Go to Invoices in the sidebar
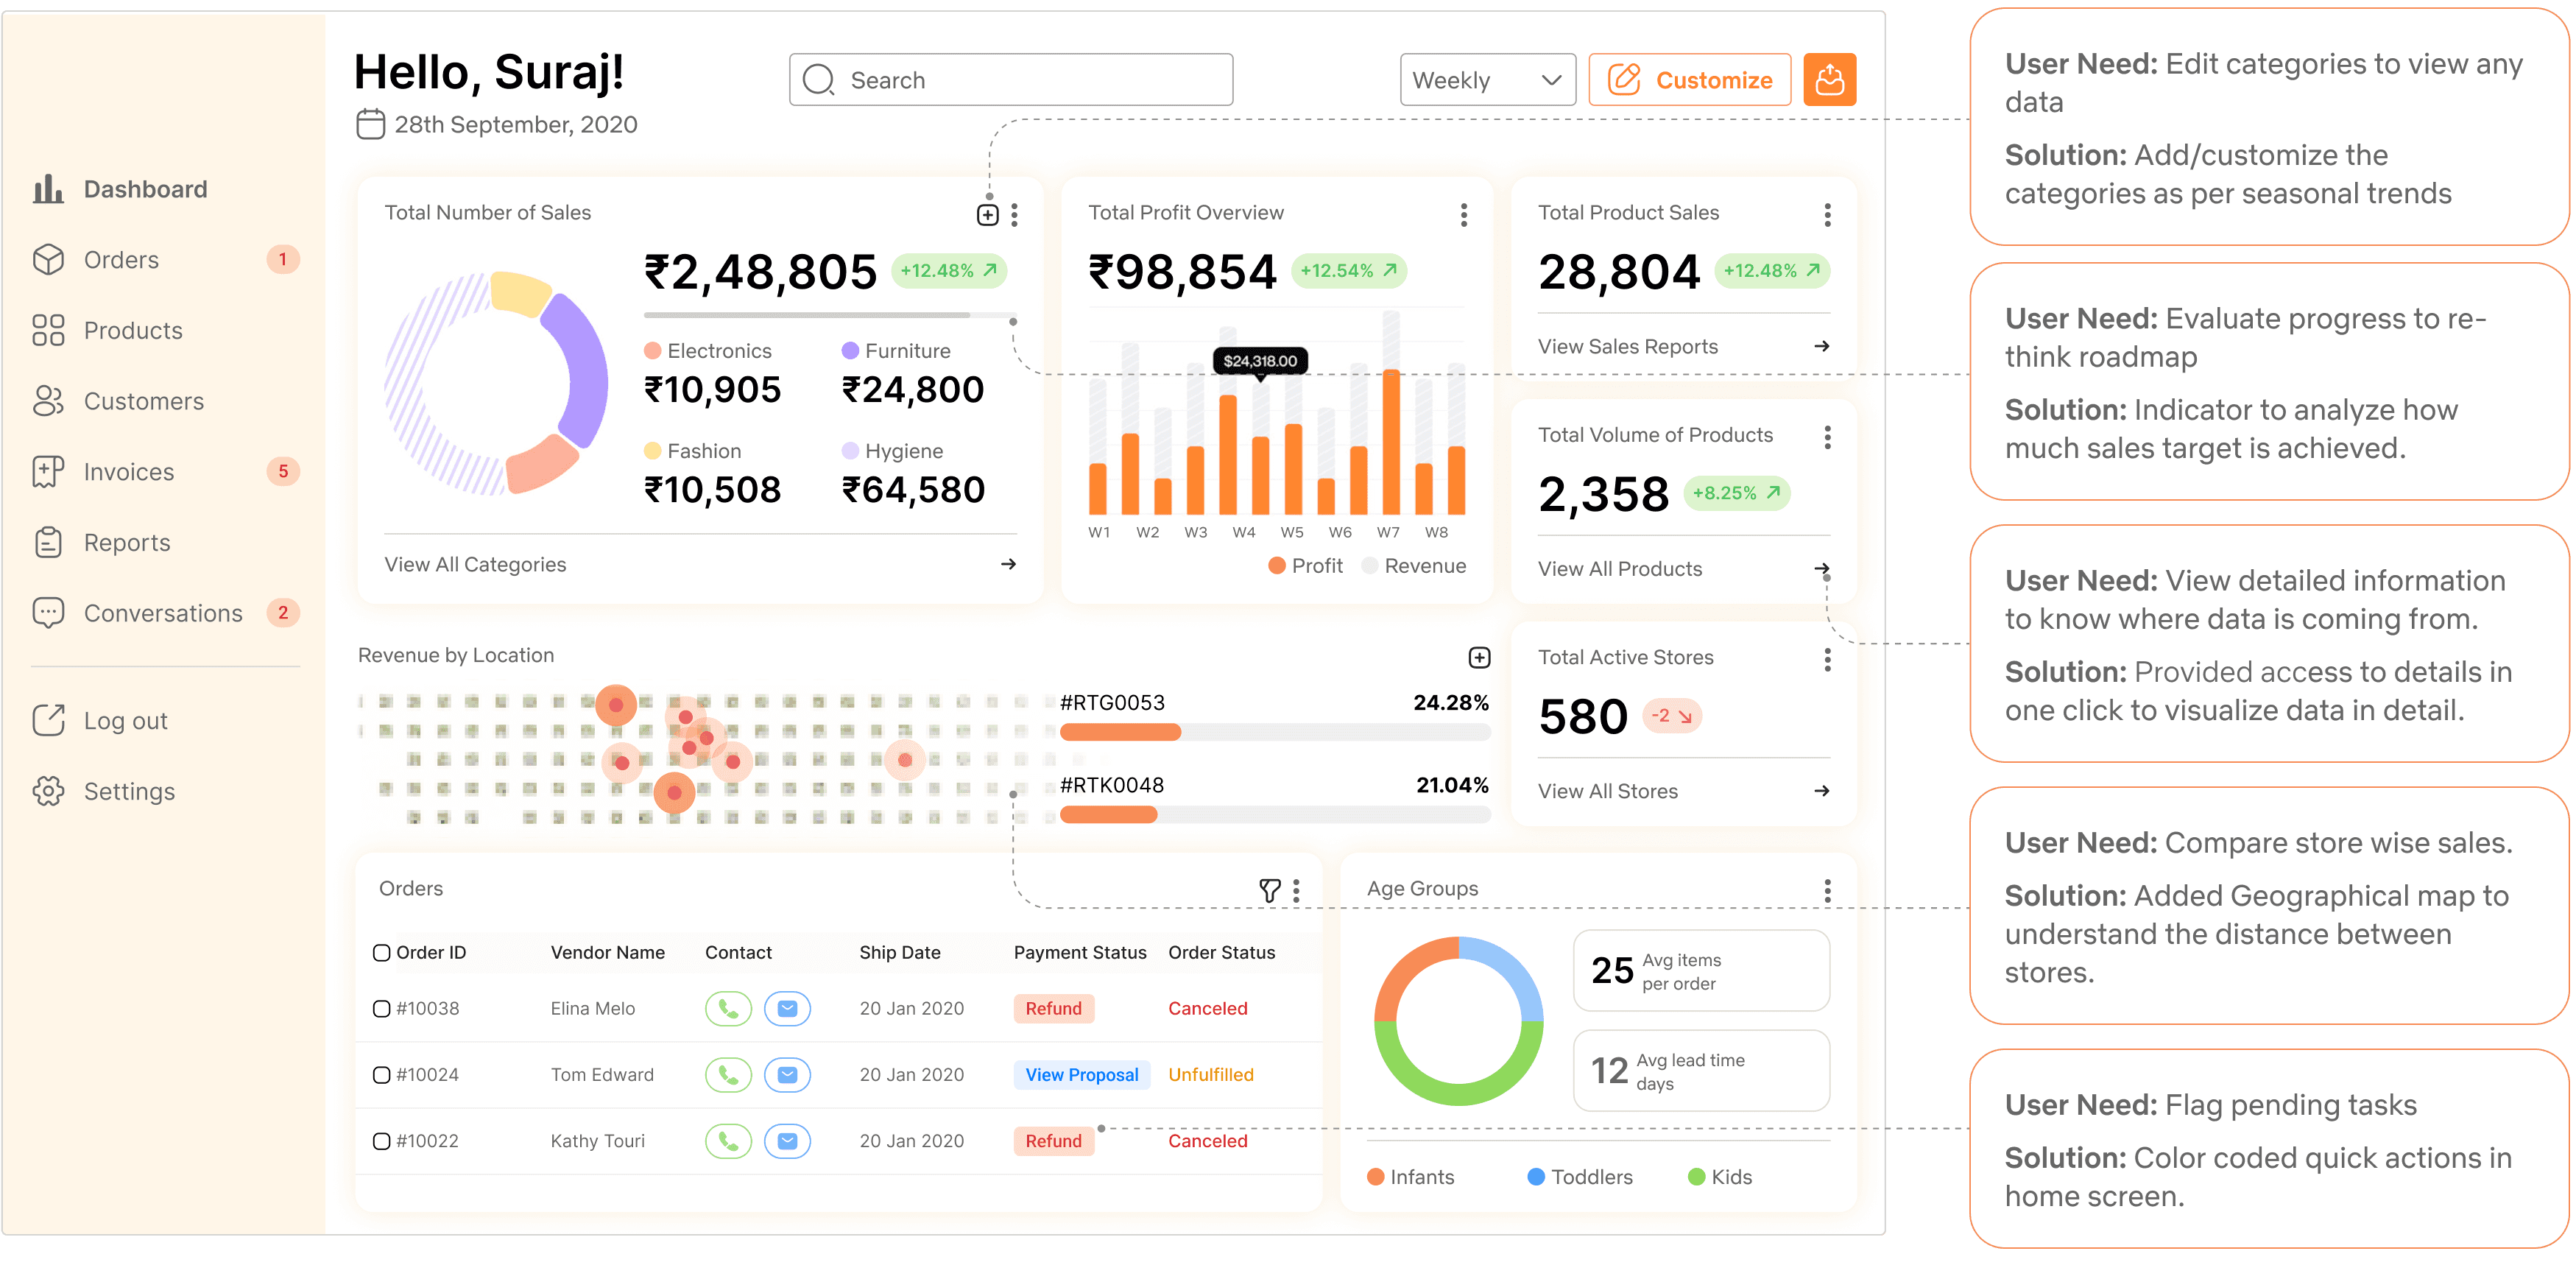Image resolution: width=2576 pixels, height=1265 pixels. point(128,472)
